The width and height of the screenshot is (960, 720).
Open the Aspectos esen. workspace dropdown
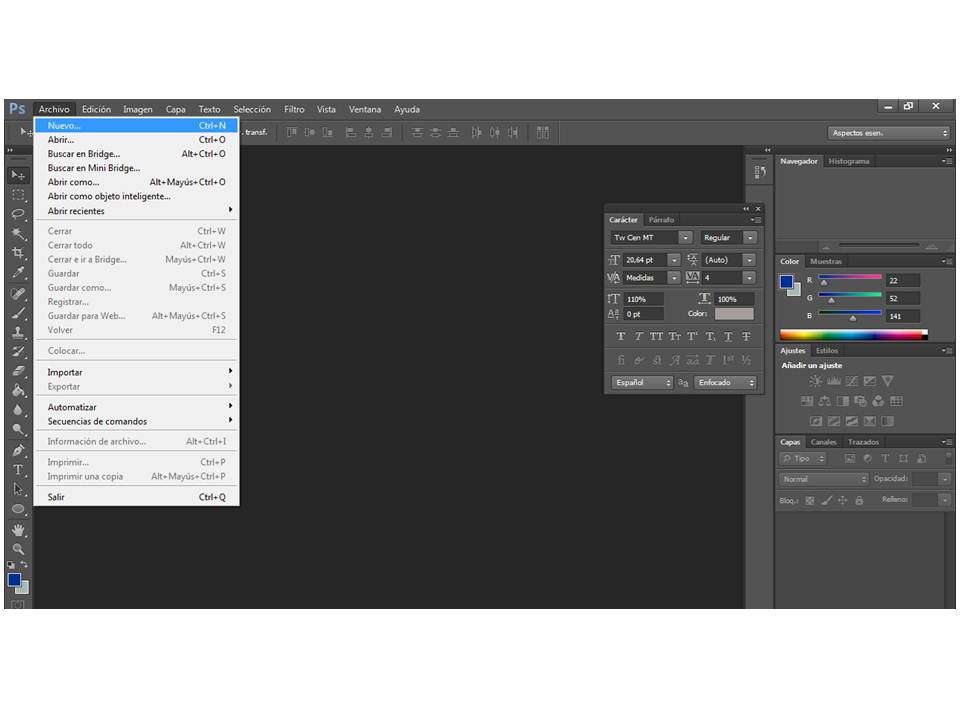coord(890,133)
